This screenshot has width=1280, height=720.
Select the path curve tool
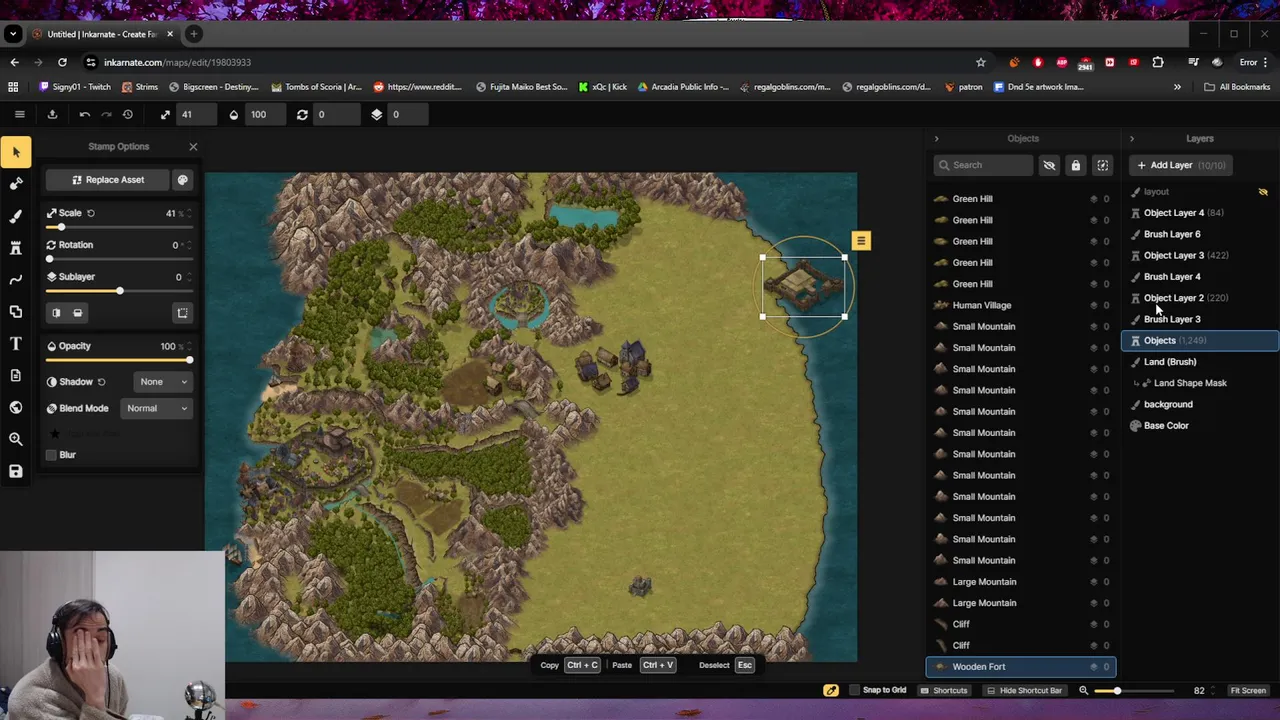click(x=16, y=280)
